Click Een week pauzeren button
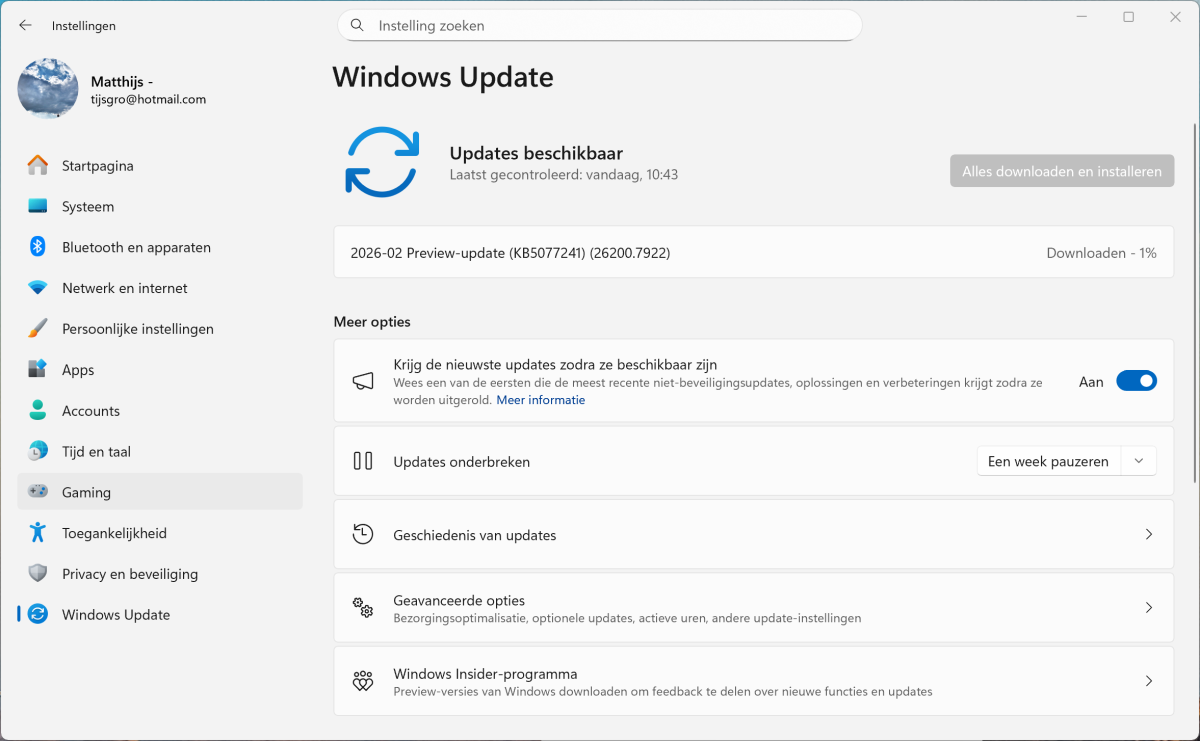The image size is (1200, 741). 1048,461
